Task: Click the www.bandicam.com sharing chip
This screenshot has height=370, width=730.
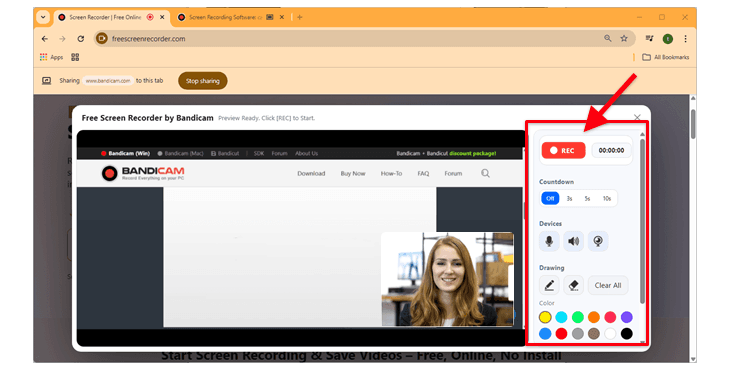Action: pyautogui.click(x=108, y=81)
